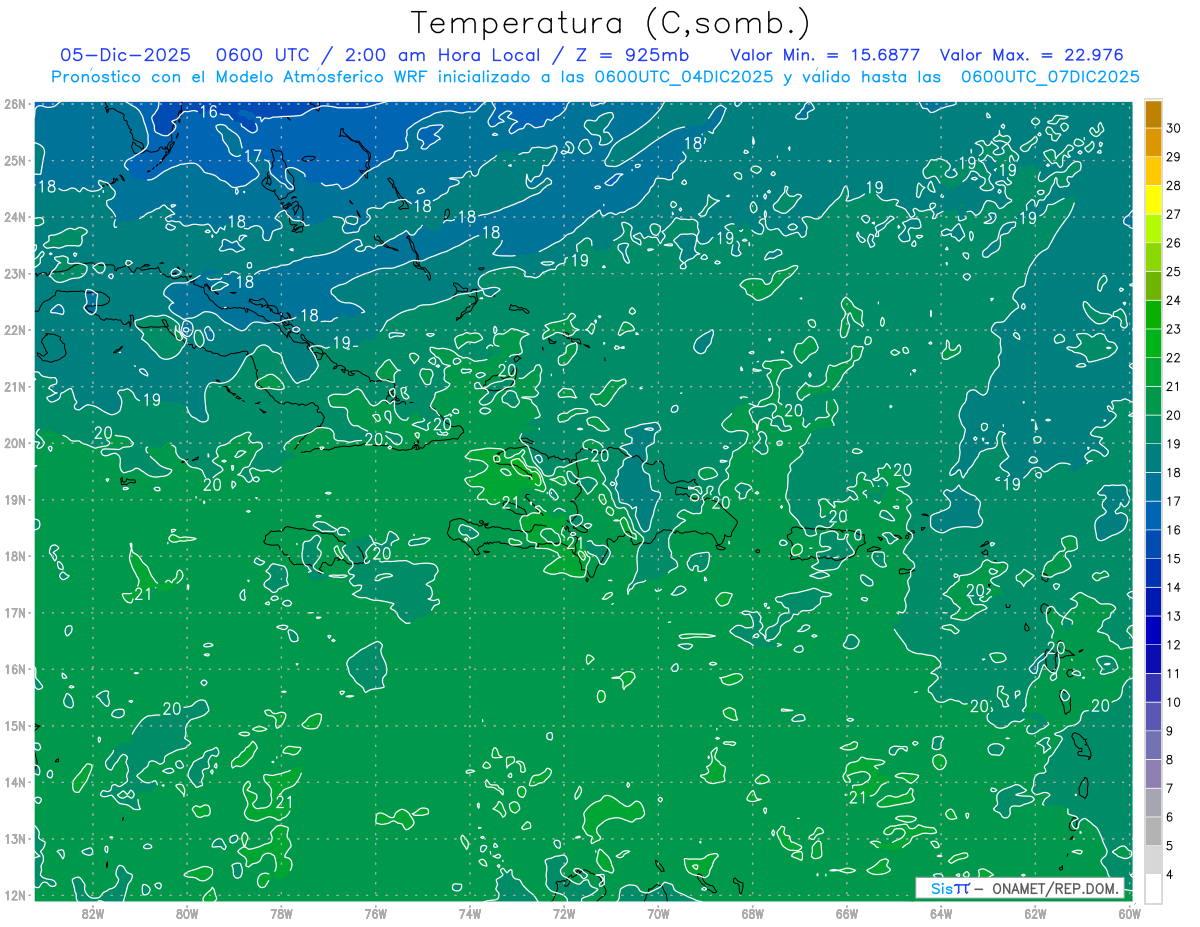Click the 'Sis' logo beside ONAMET

point(950,888)
